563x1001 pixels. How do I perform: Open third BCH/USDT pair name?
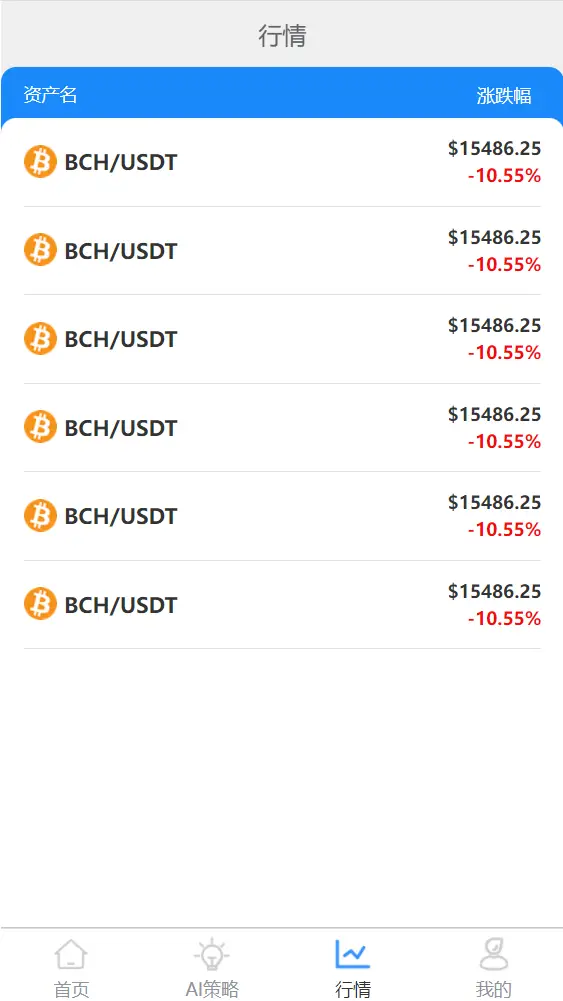121,339
